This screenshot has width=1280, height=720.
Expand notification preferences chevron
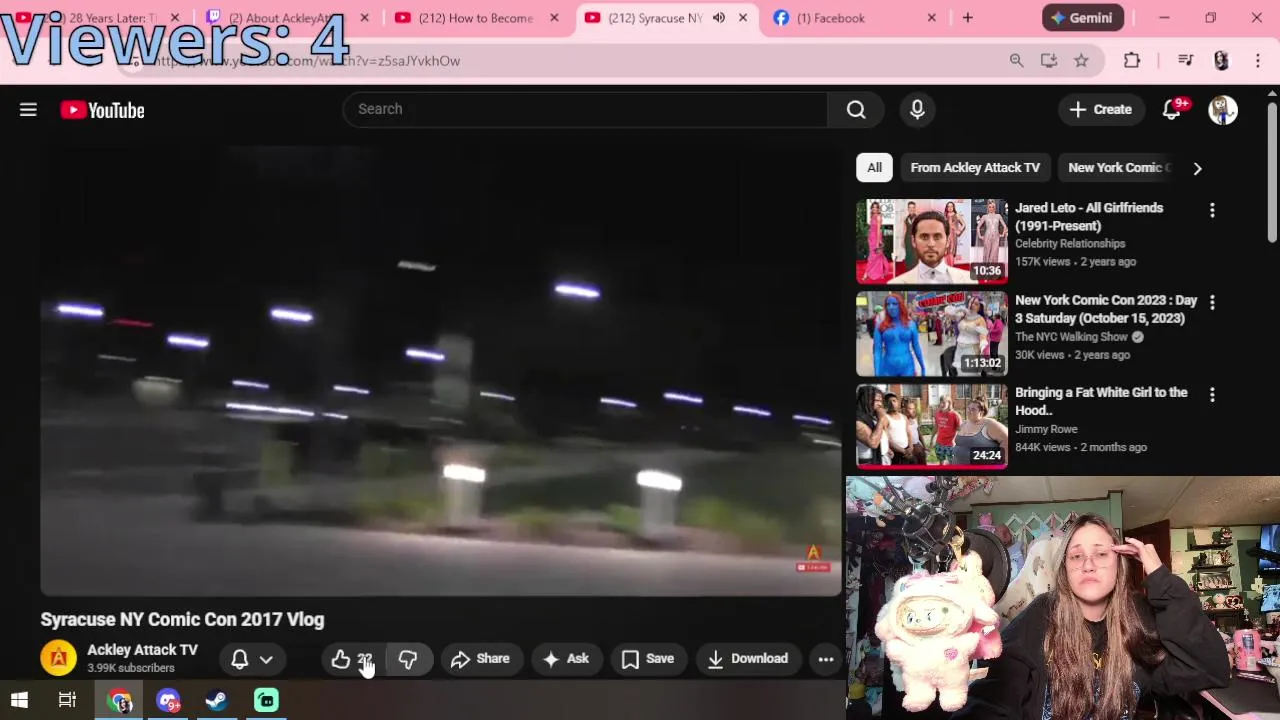tap(266, 659)
